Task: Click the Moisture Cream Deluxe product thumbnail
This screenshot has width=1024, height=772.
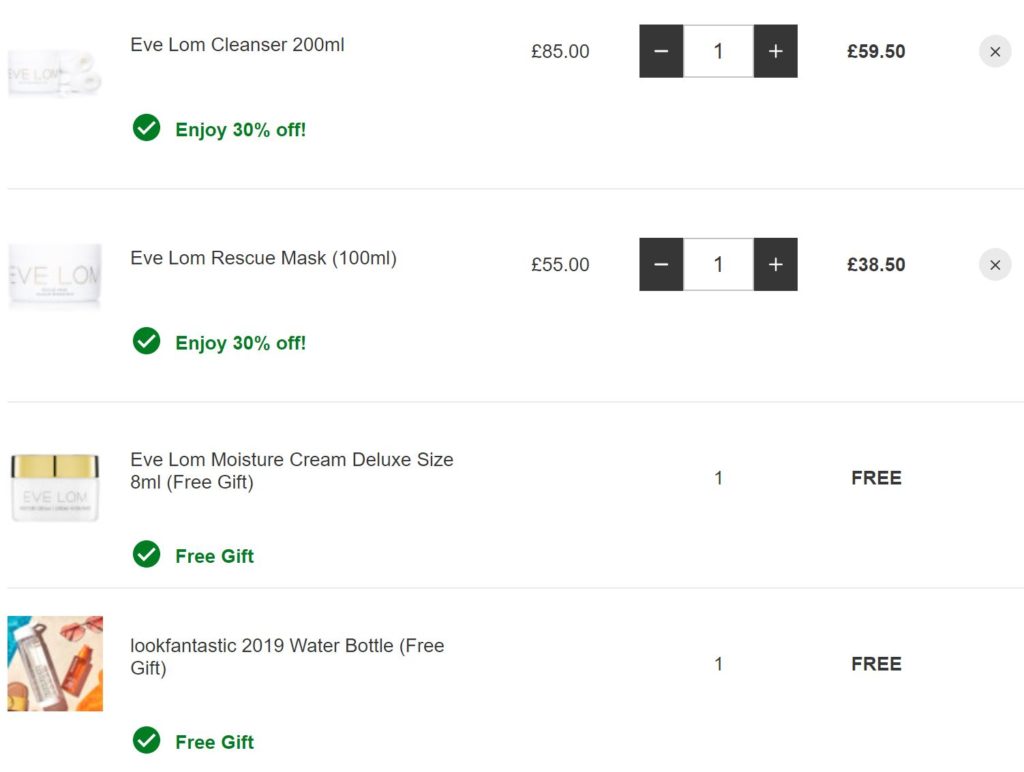Action: (x=55, y=487)
